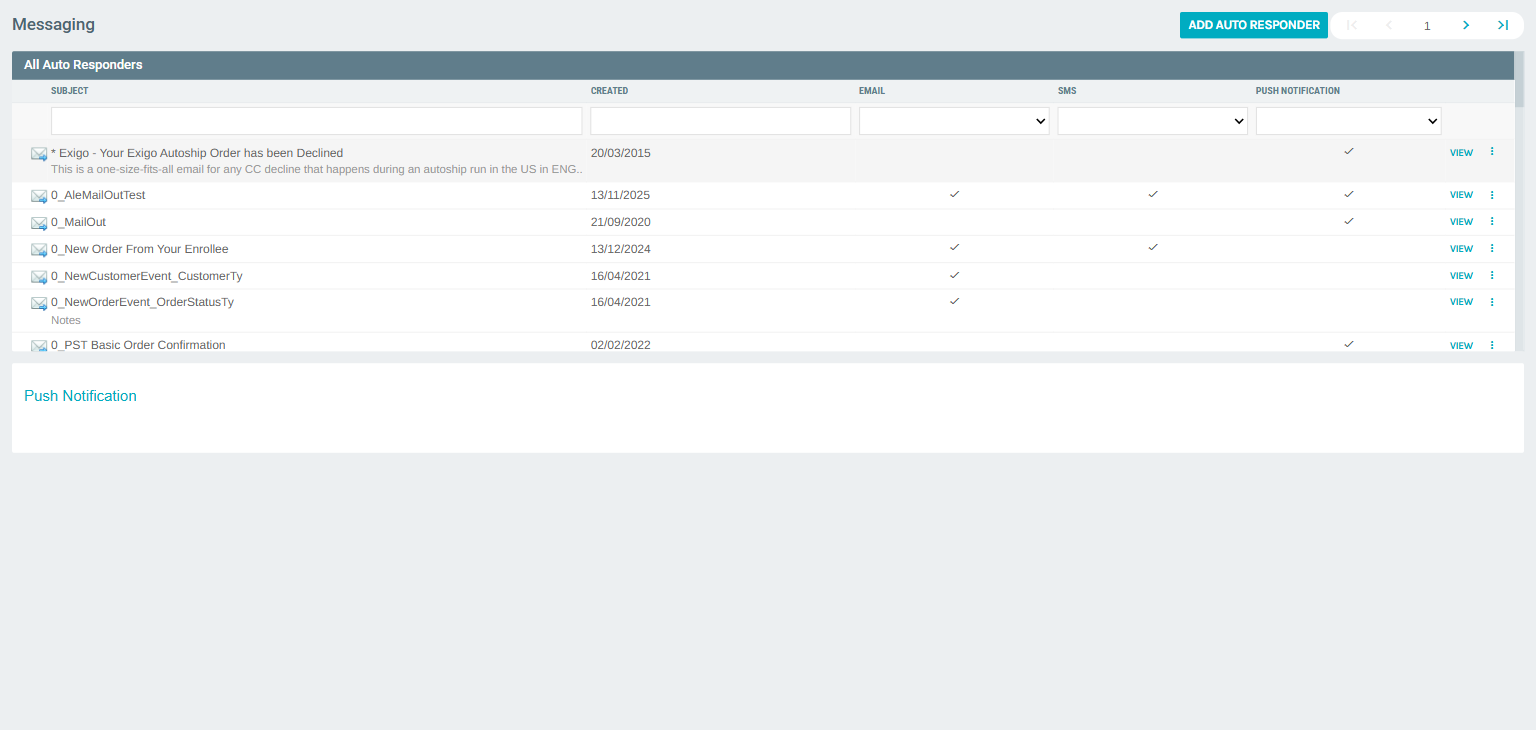Click Email checkmark for 0_NewCustomerEvent_CustomerTy
Viewport: 1536px width, 730px height.
point(954,274)
